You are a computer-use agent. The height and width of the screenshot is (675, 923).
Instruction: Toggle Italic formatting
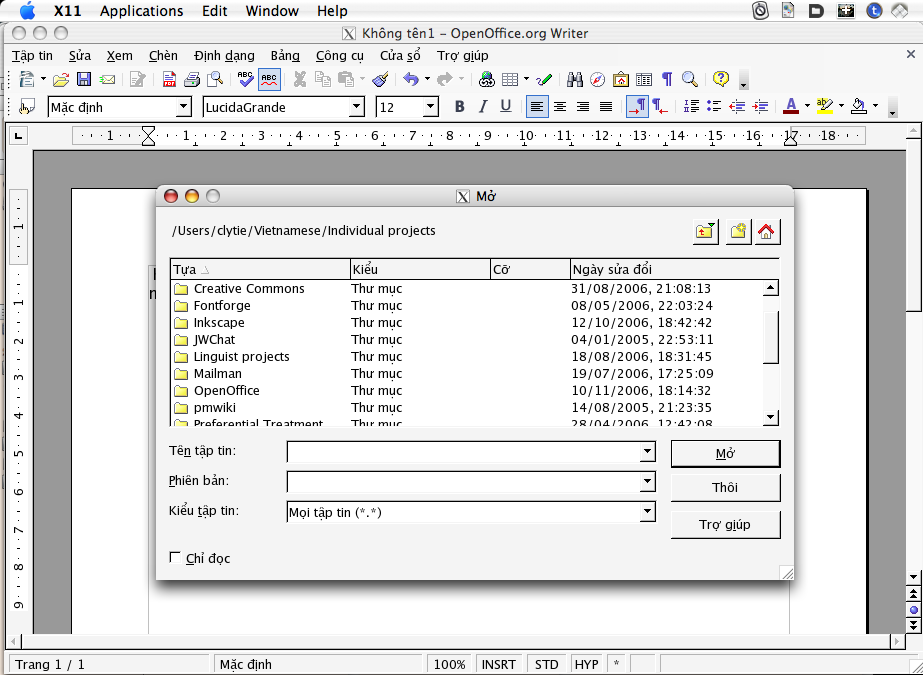pos(483,107)
